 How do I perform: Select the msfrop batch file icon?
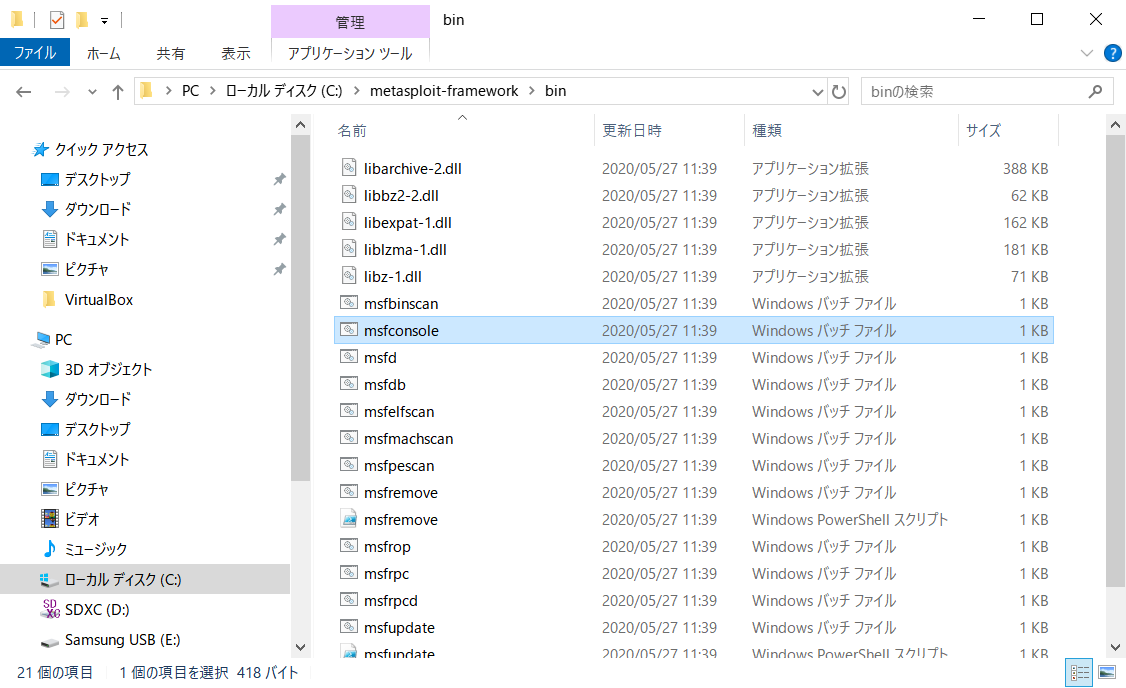click(349, 547)
